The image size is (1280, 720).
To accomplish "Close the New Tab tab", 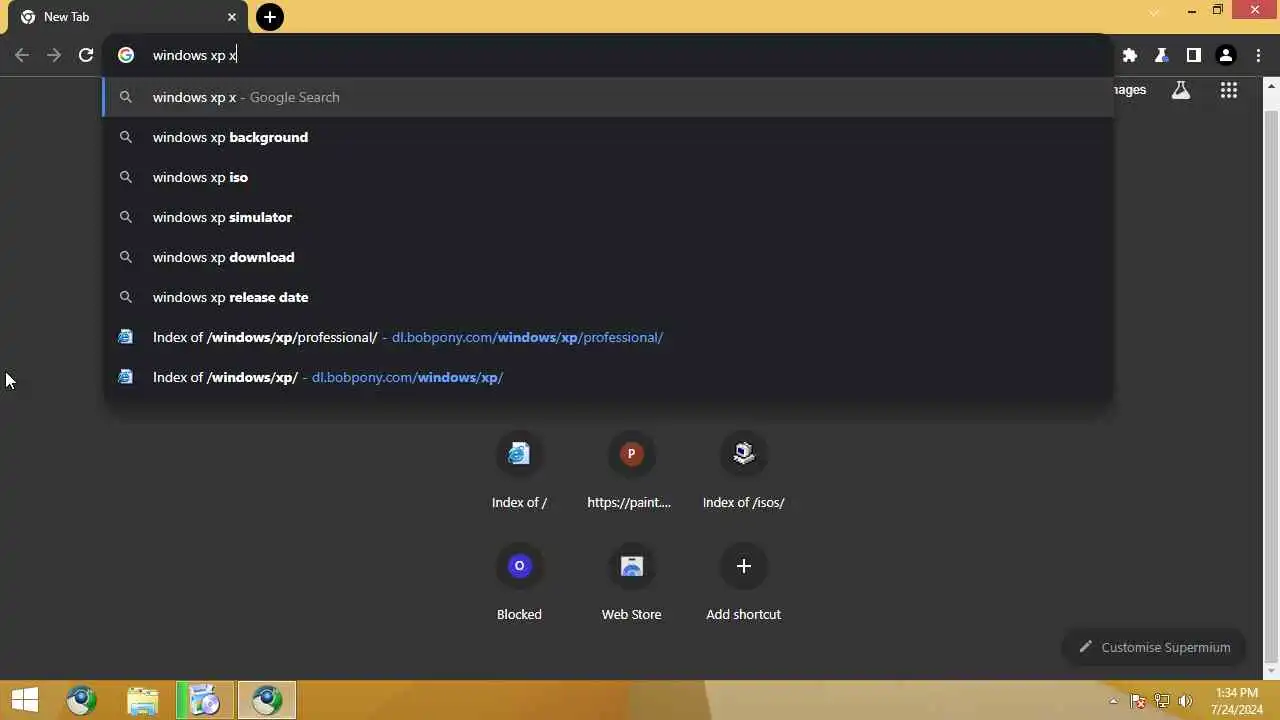I will pyautogui.click(x=232, y=17).
